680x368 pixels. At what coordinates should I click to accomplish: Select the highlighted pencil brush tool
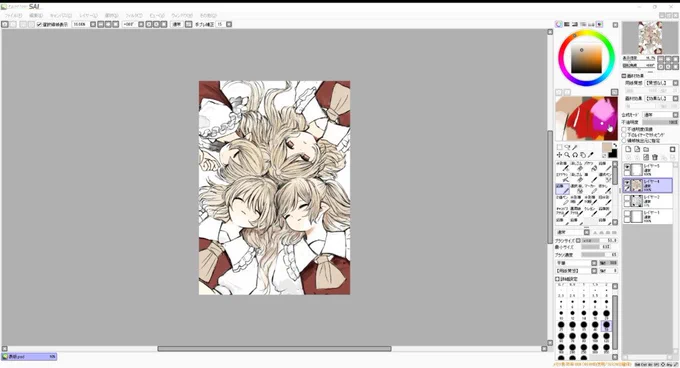click(x=562, y=189)
